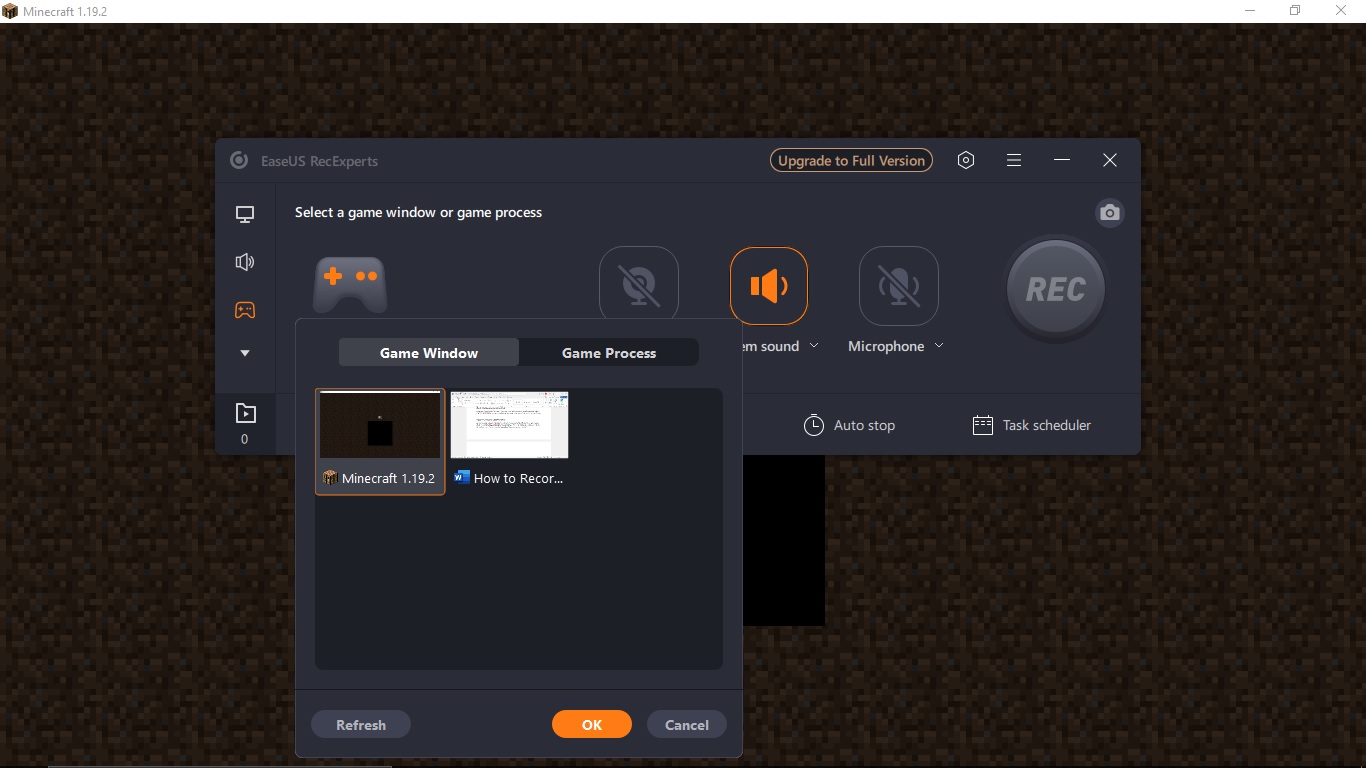The width and height of the screenshot is (1366, 768).
Task: Click the "Minecraft 1.19.2" label under thumbnail
Action: (388, 478)
